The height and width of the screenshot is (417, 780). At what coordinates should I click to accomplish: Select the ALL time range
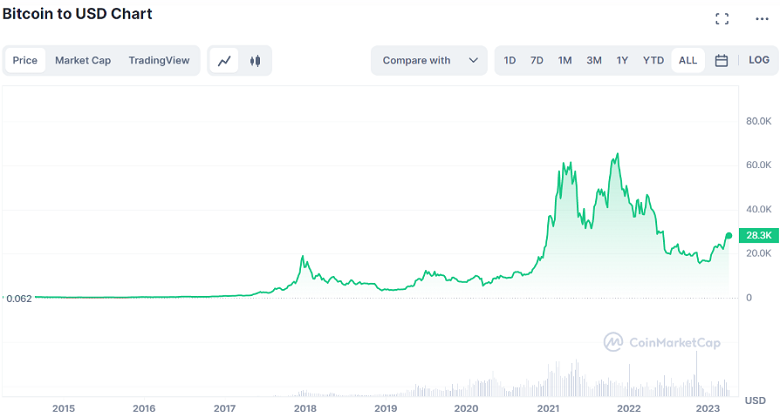[688, 61]
